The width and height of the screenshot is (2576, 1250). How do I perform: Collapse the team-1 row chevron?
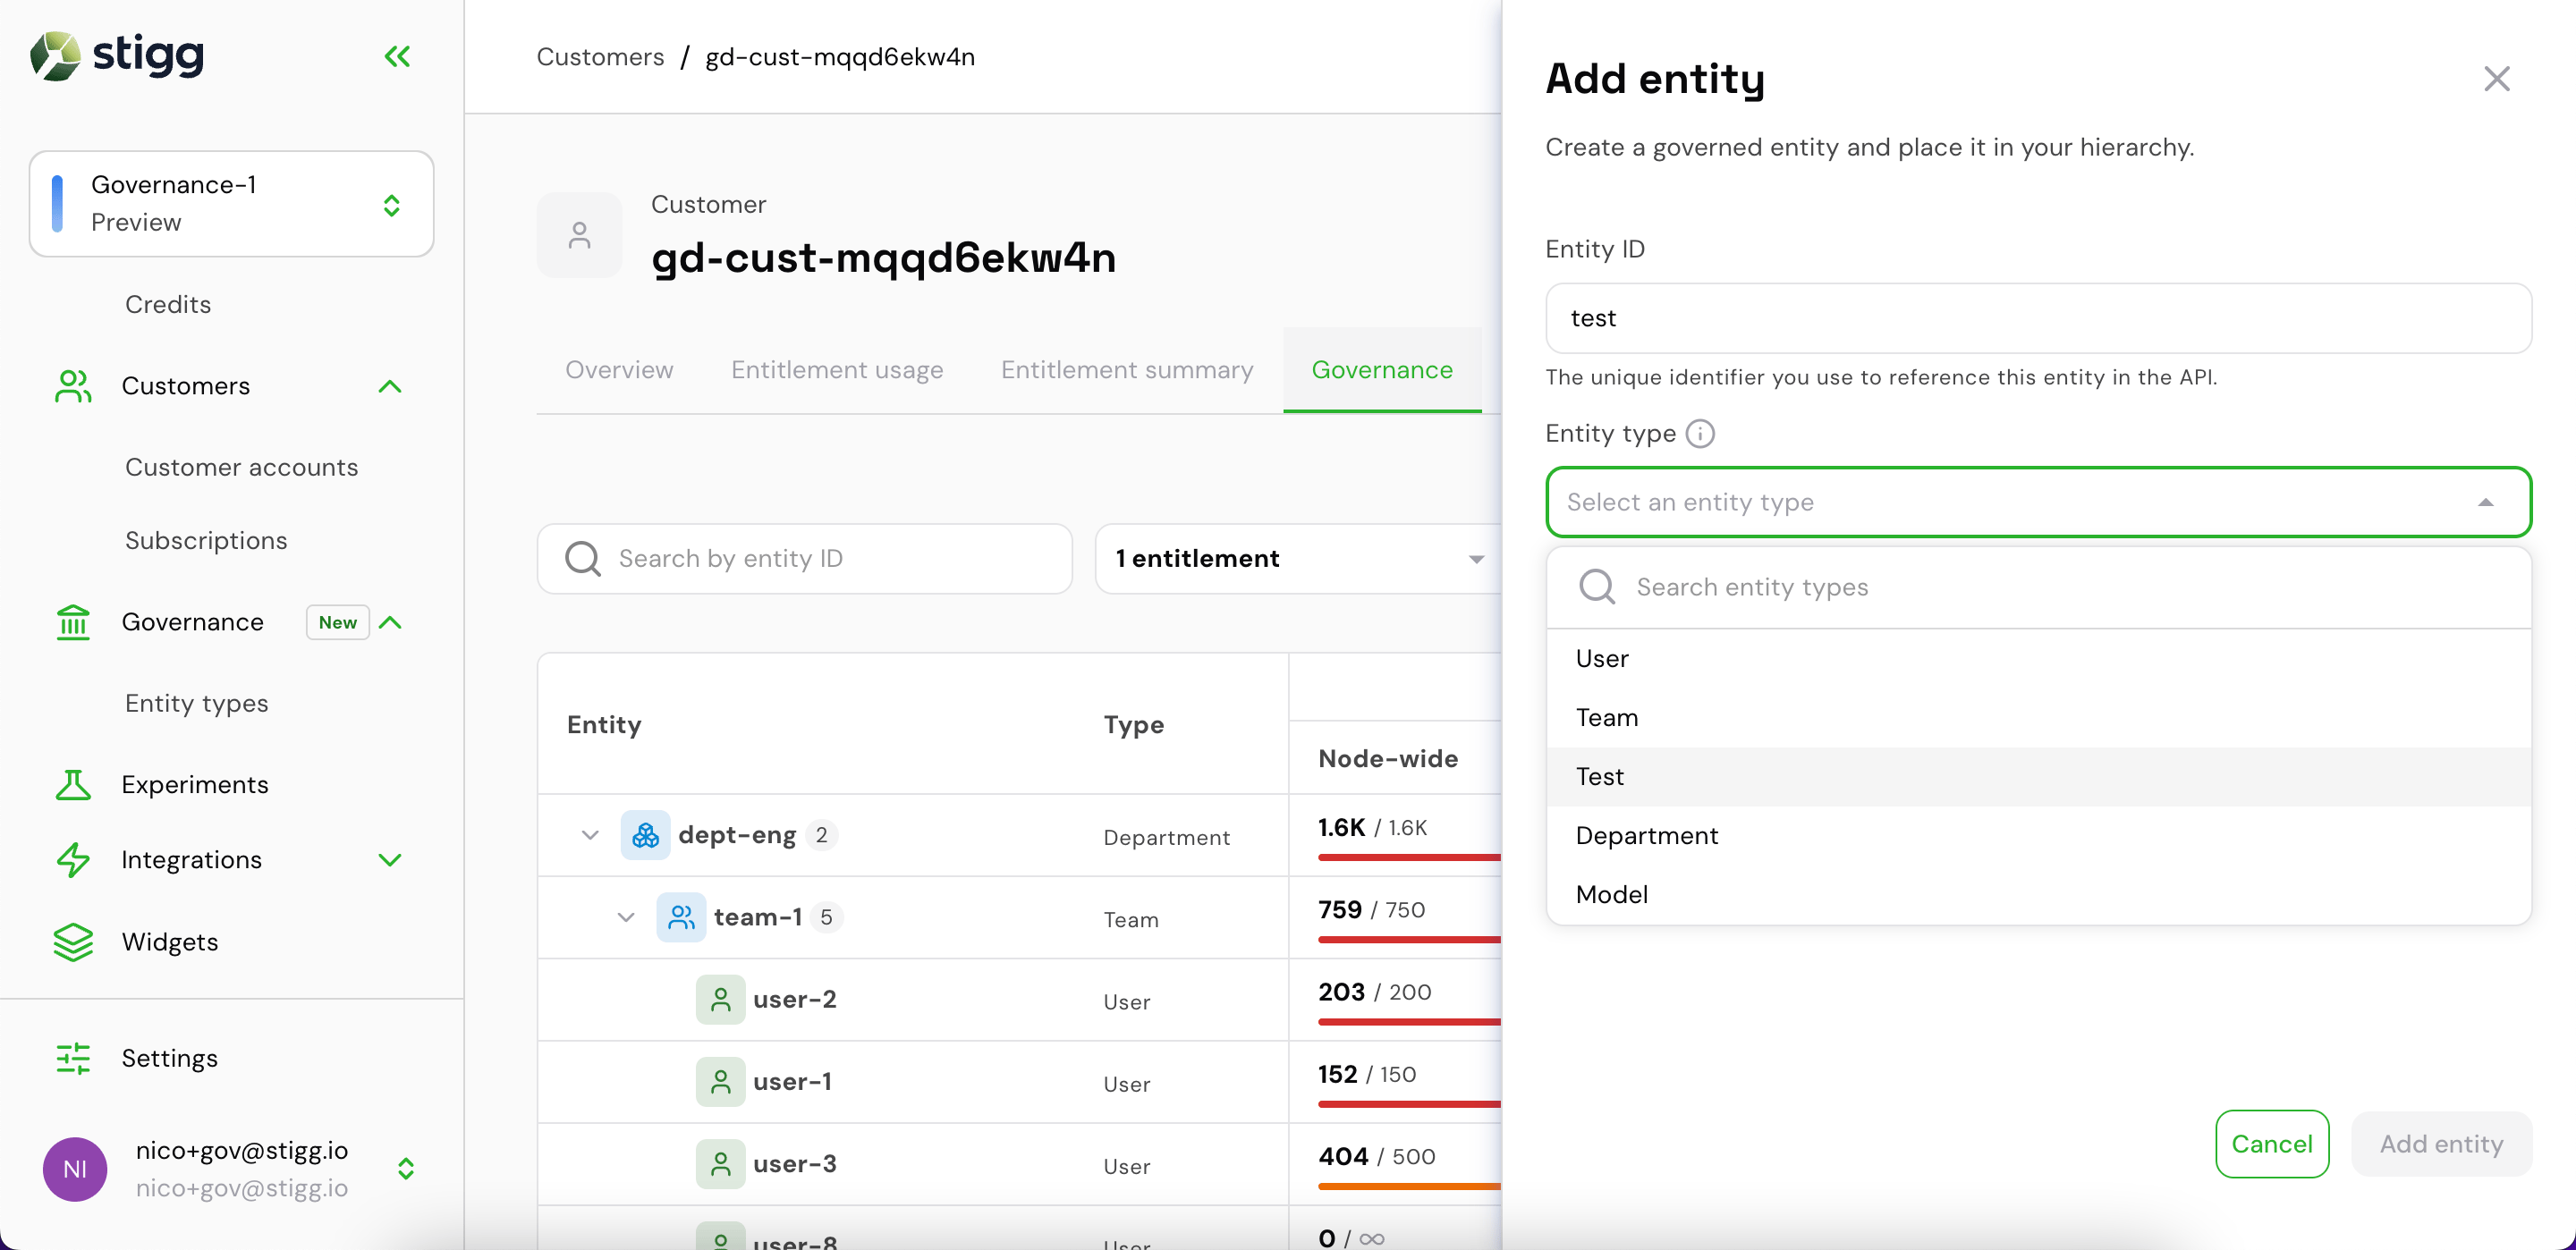pos(626,917)
